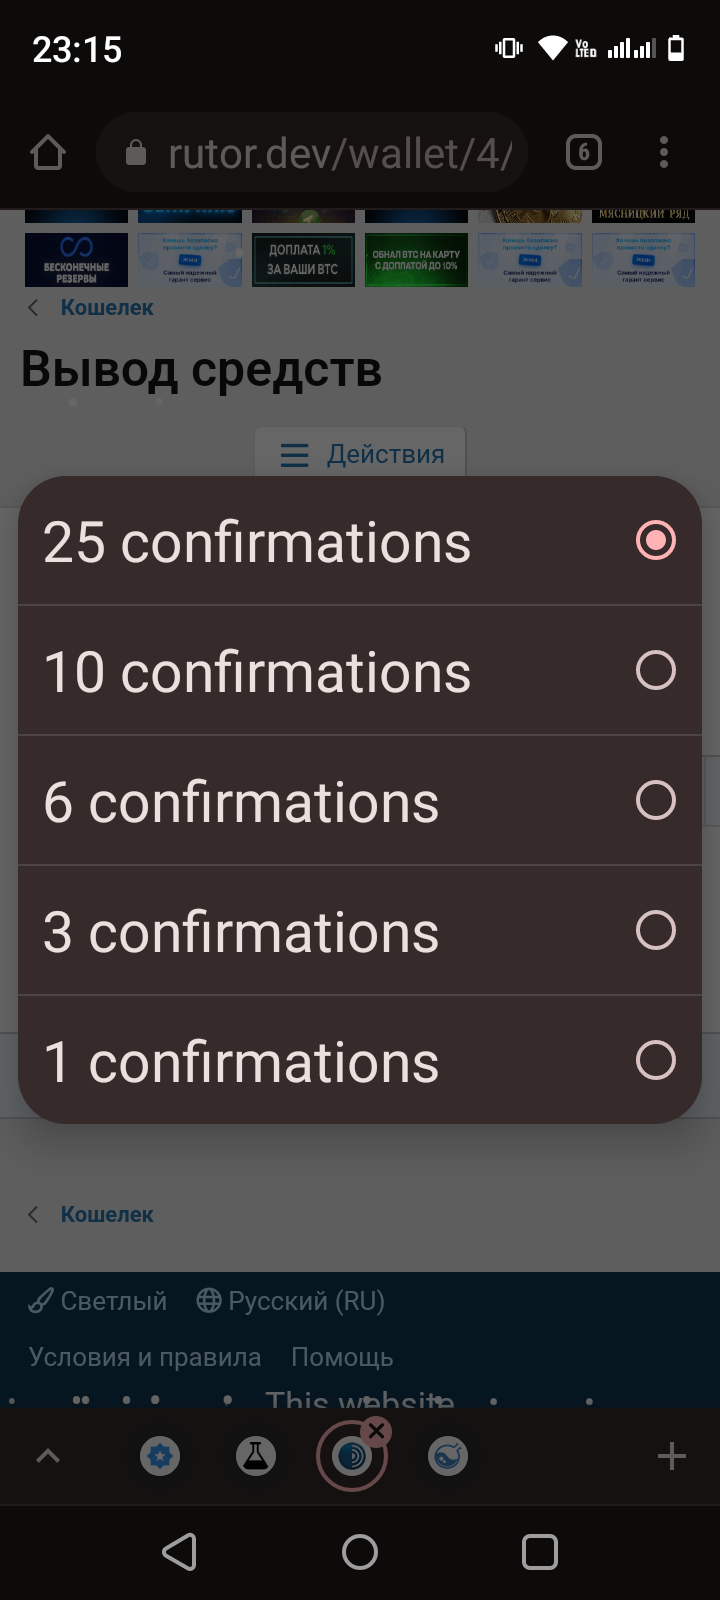Open the three-dot browser menu
Screen dimensions: 720x1600
coord(664,153)
